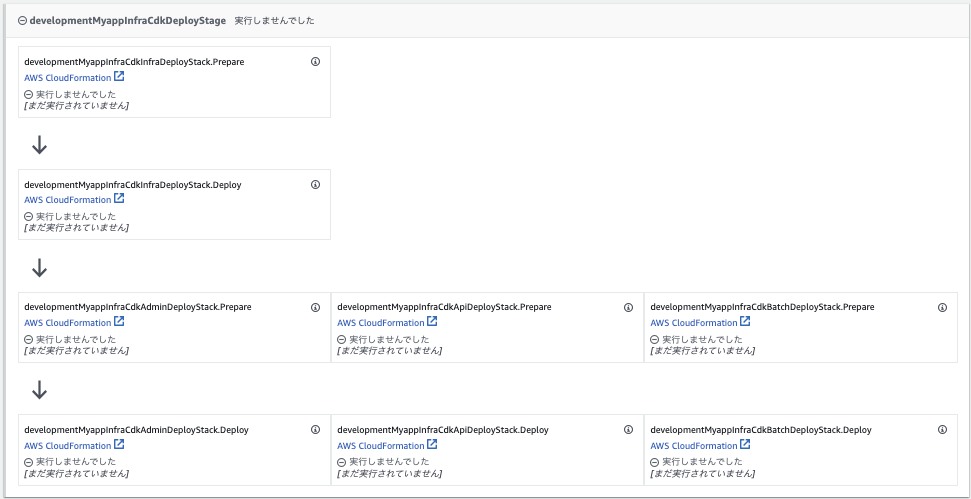The image size is (971, 499).
Task: Click the developmentMyappInfraCdkAdminDeployStack.Deploy action name
Action: pos(137,430)
